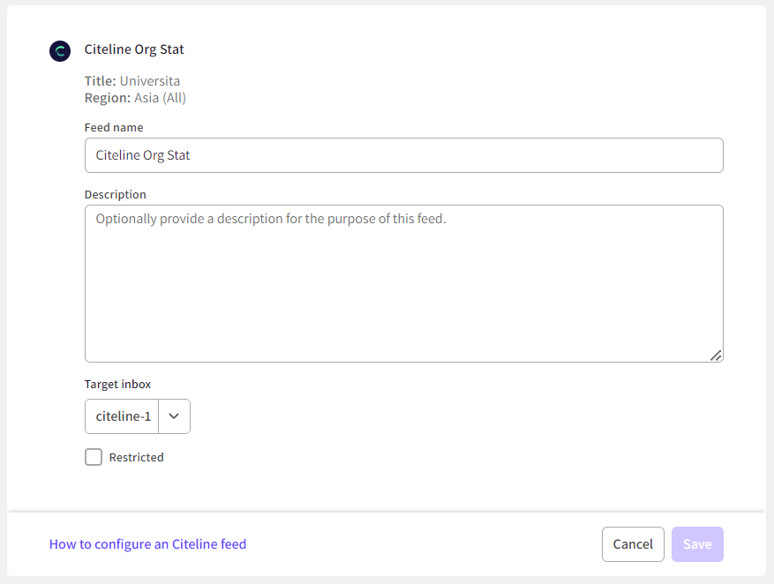Click the Save button
Viewport: 774px width, 584px height.
697,544
